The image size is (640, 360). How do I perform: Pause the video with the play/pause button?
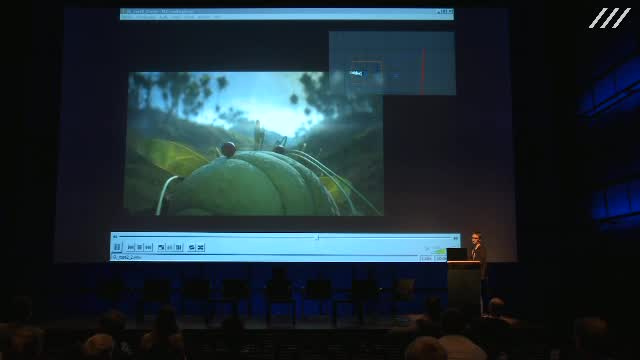117,247
